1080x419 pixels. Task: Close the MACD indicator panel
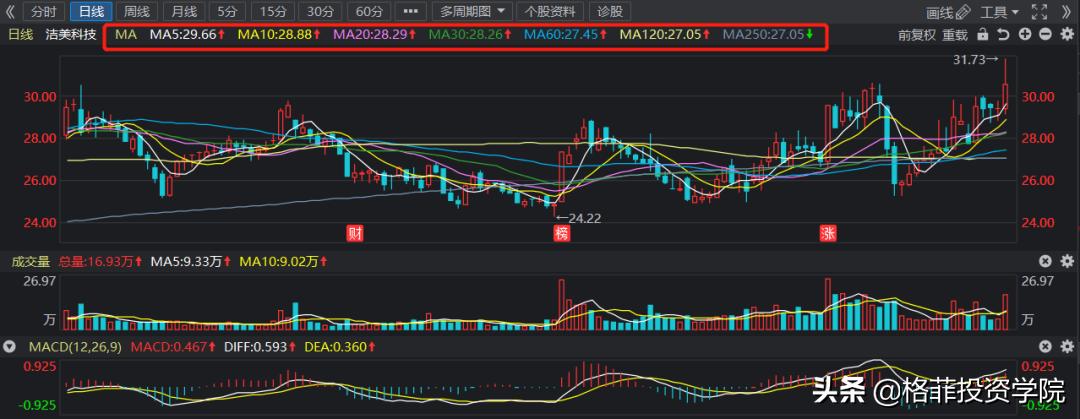[x=1045, y=347]
